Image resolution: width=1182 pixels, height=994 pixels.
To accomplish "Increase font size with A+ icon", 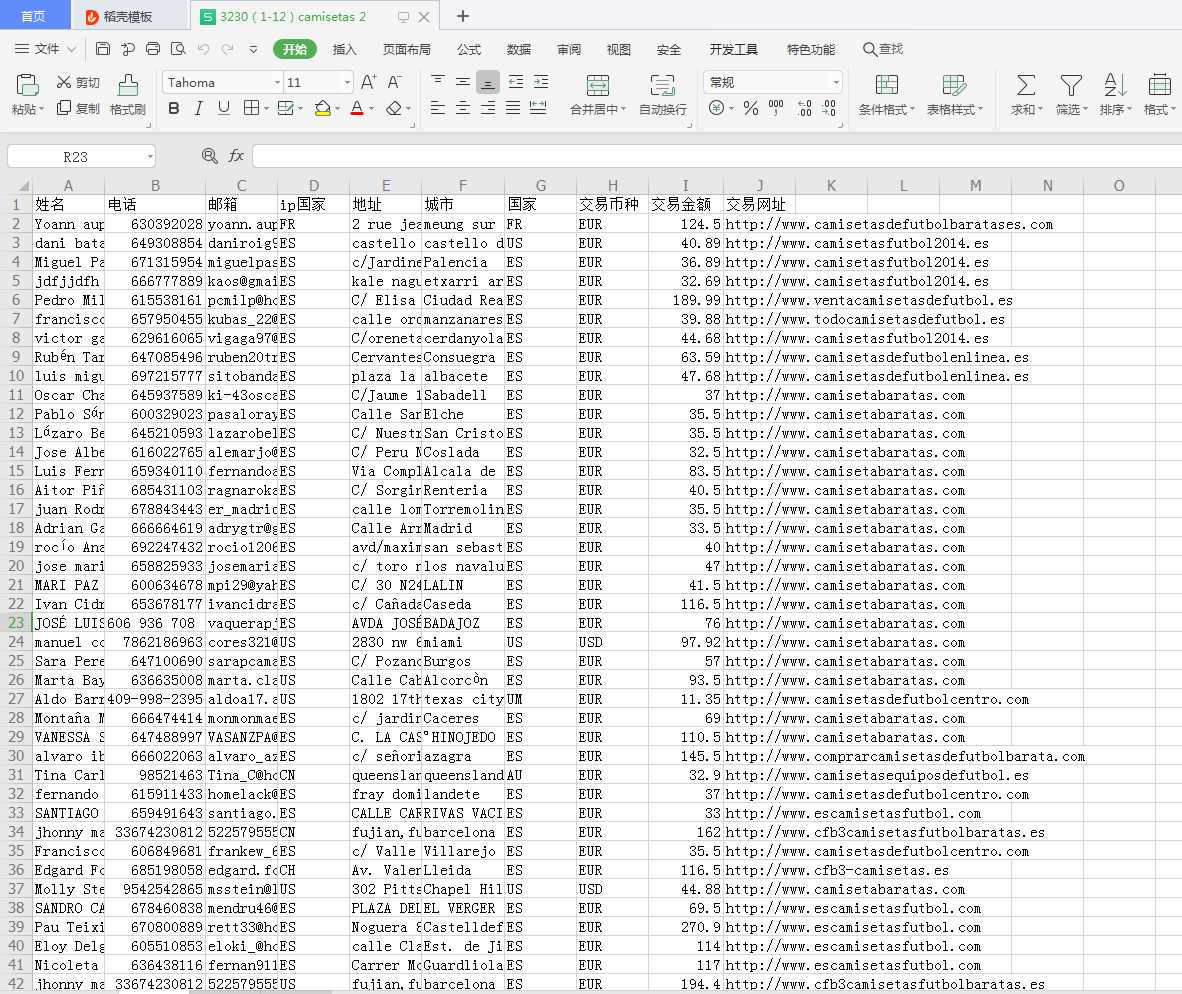I will click(x=369, y=82).
